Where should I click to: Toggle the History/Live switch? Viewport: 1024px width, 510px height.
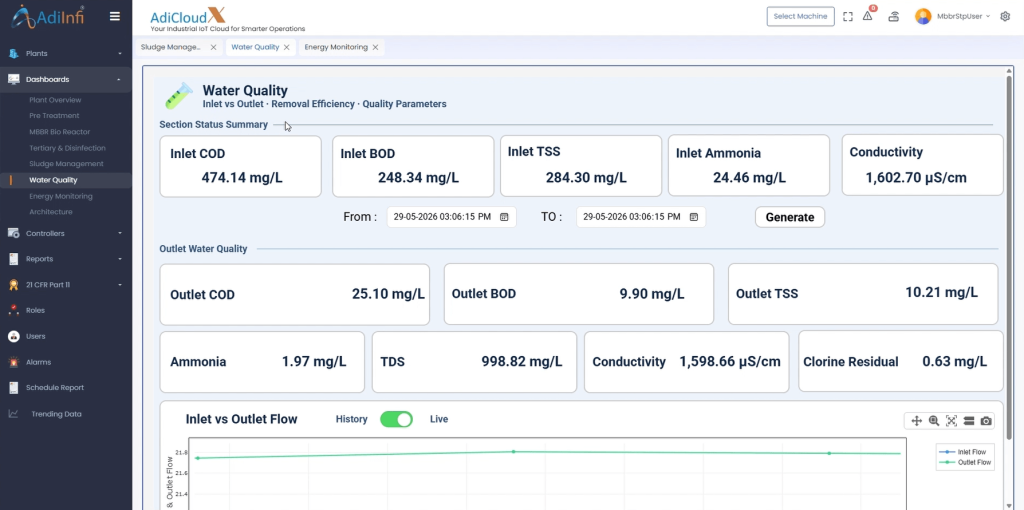tap(396, 419)
